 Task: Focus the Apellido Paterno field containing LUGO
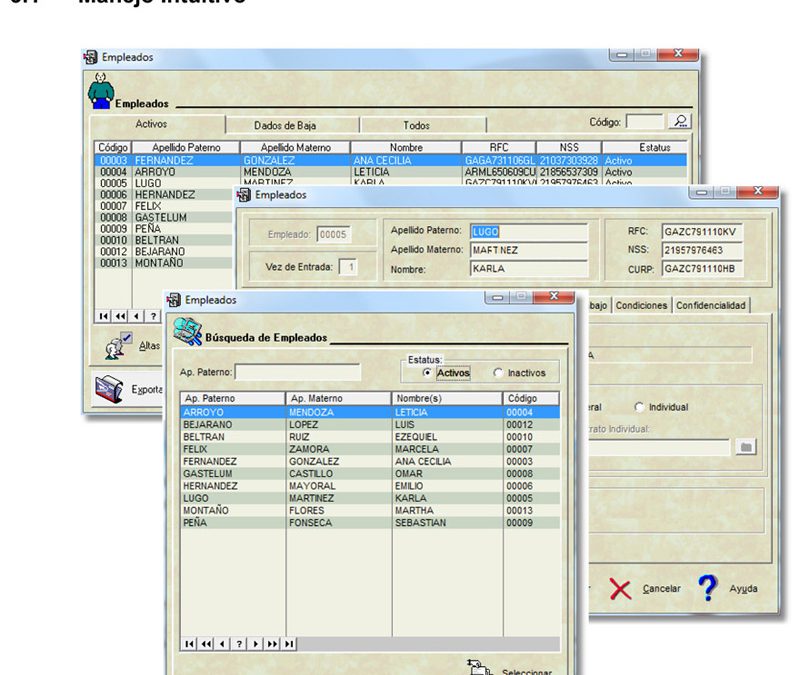[528, 231]
